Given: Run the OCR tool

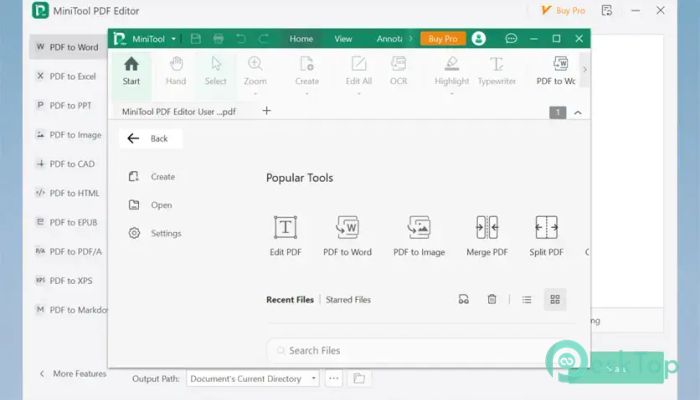Looking at the screenshot, I should (398, 71).
